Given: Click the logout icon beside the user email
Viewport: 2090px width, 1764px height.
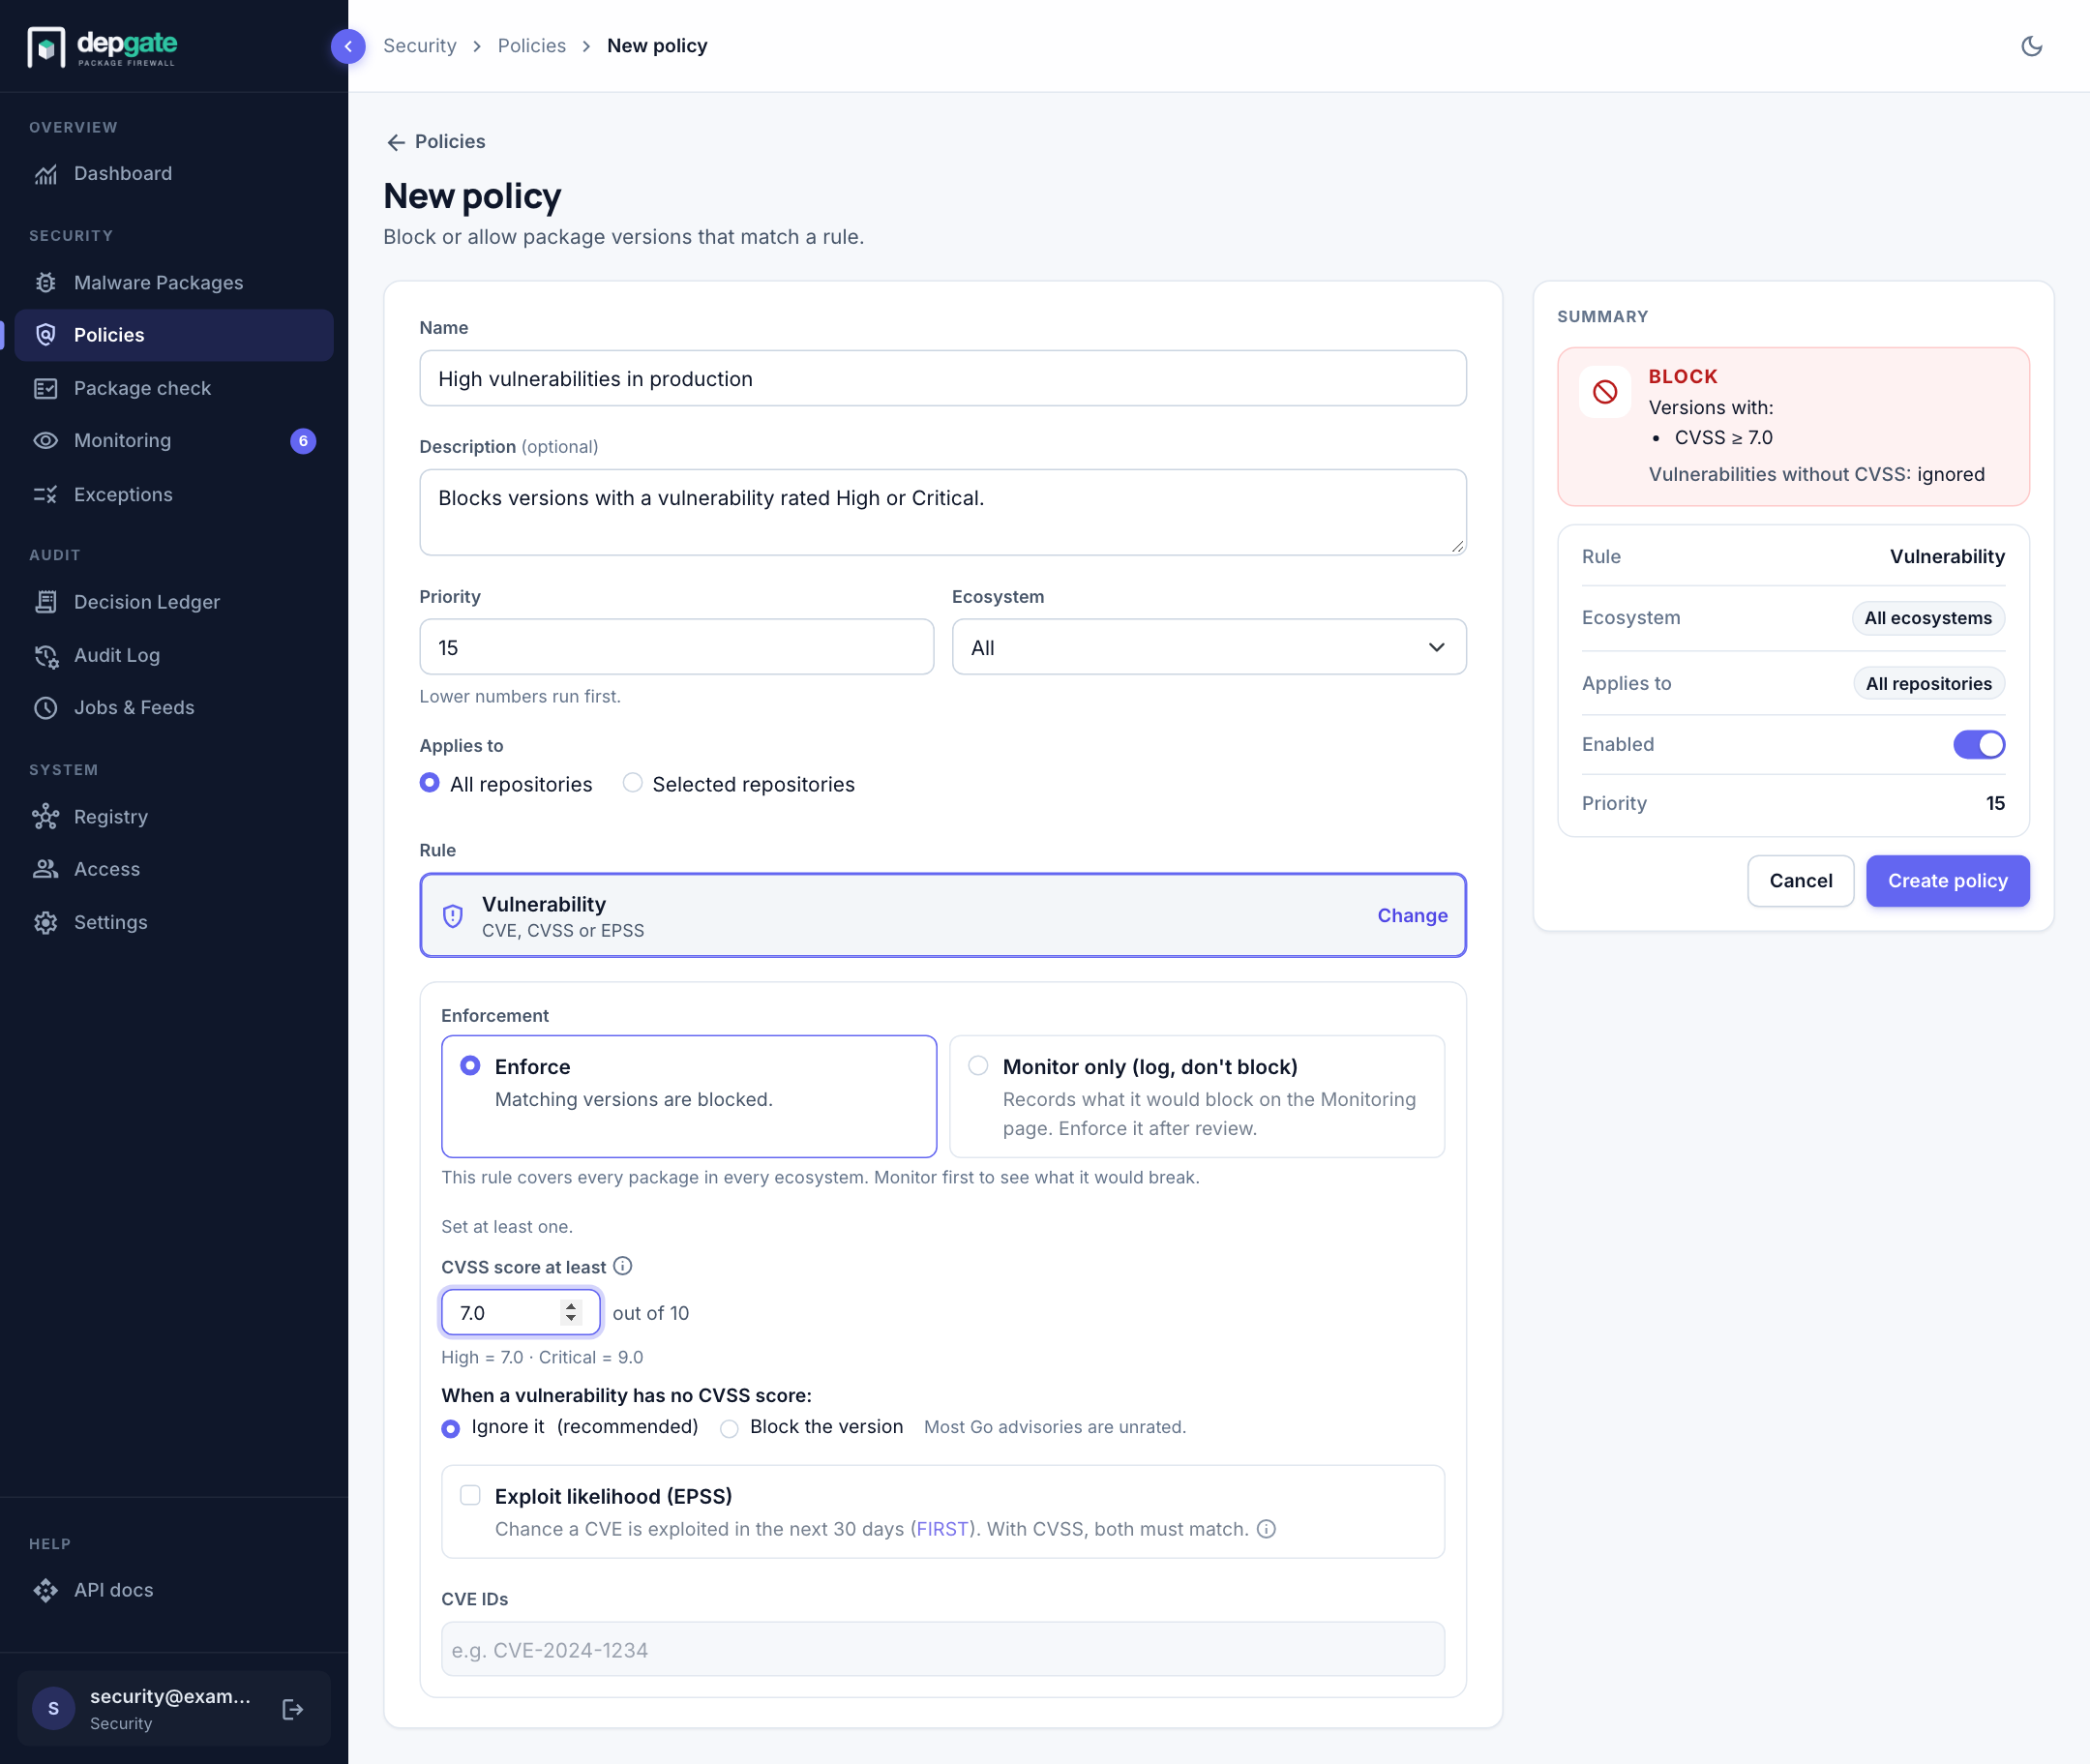Looking at the screenshot, I should pos(293,1709).
